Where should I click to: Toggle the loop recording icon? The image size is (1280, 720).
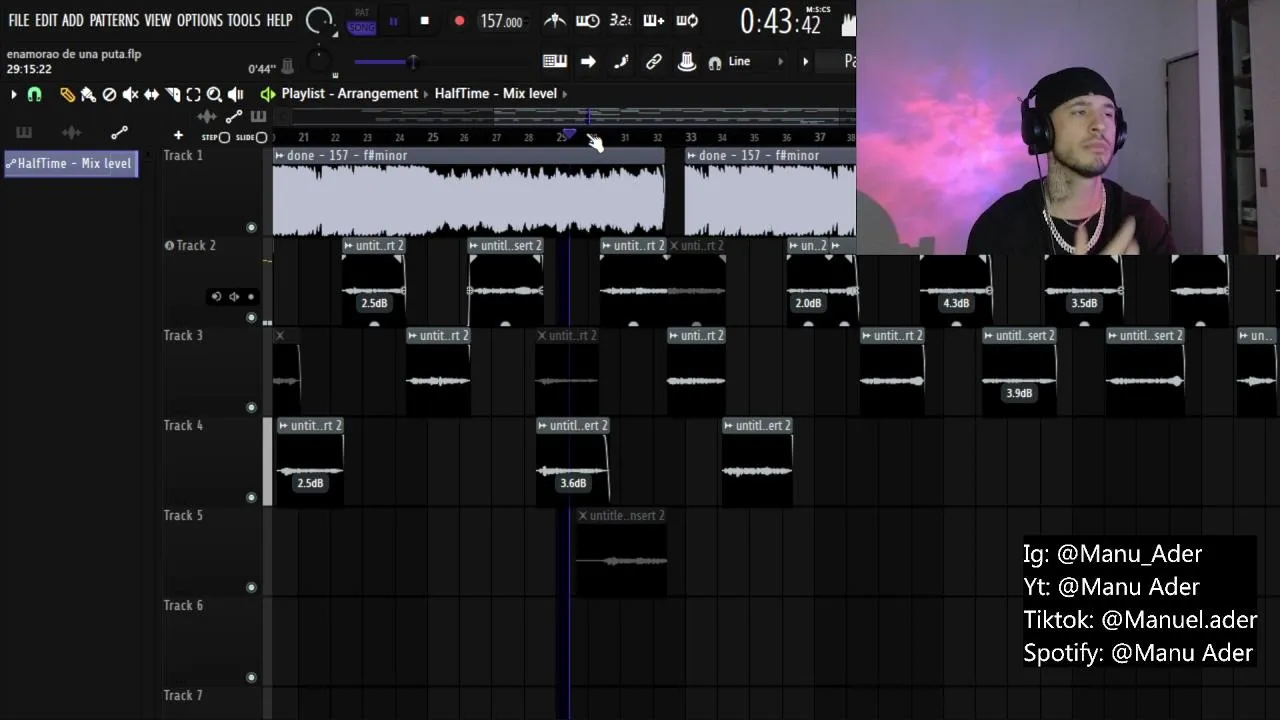687,21
